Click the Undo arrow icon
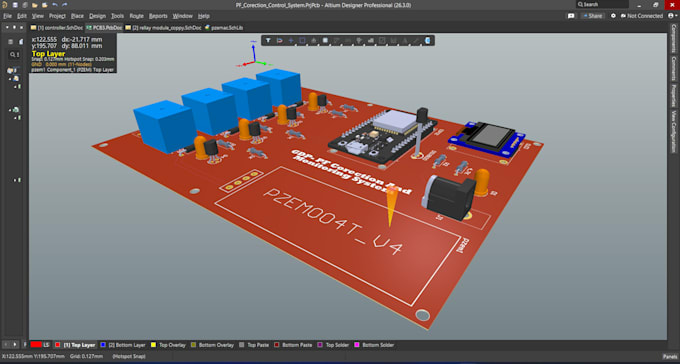This screenshot has width=680, height=364. [x=55, y=5]
